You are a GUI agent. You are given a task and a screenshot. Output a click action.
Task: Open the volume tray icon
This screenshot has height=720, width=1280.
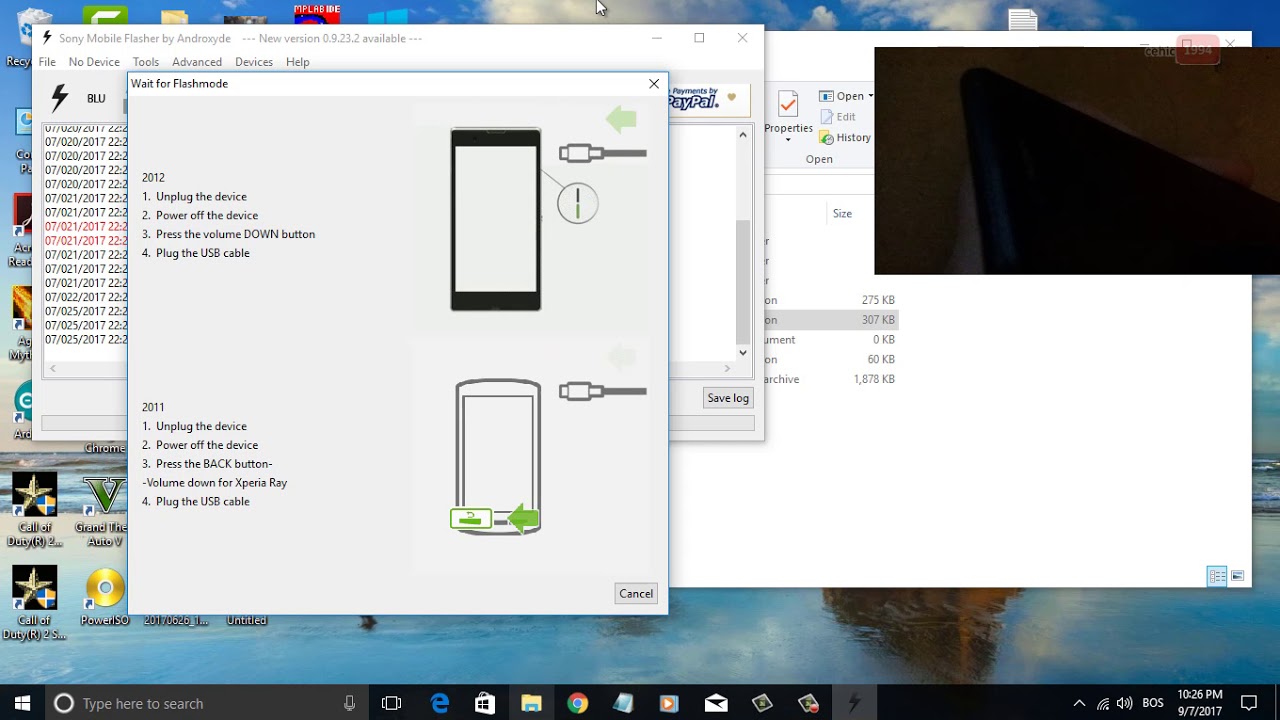tap(1125, 703)
